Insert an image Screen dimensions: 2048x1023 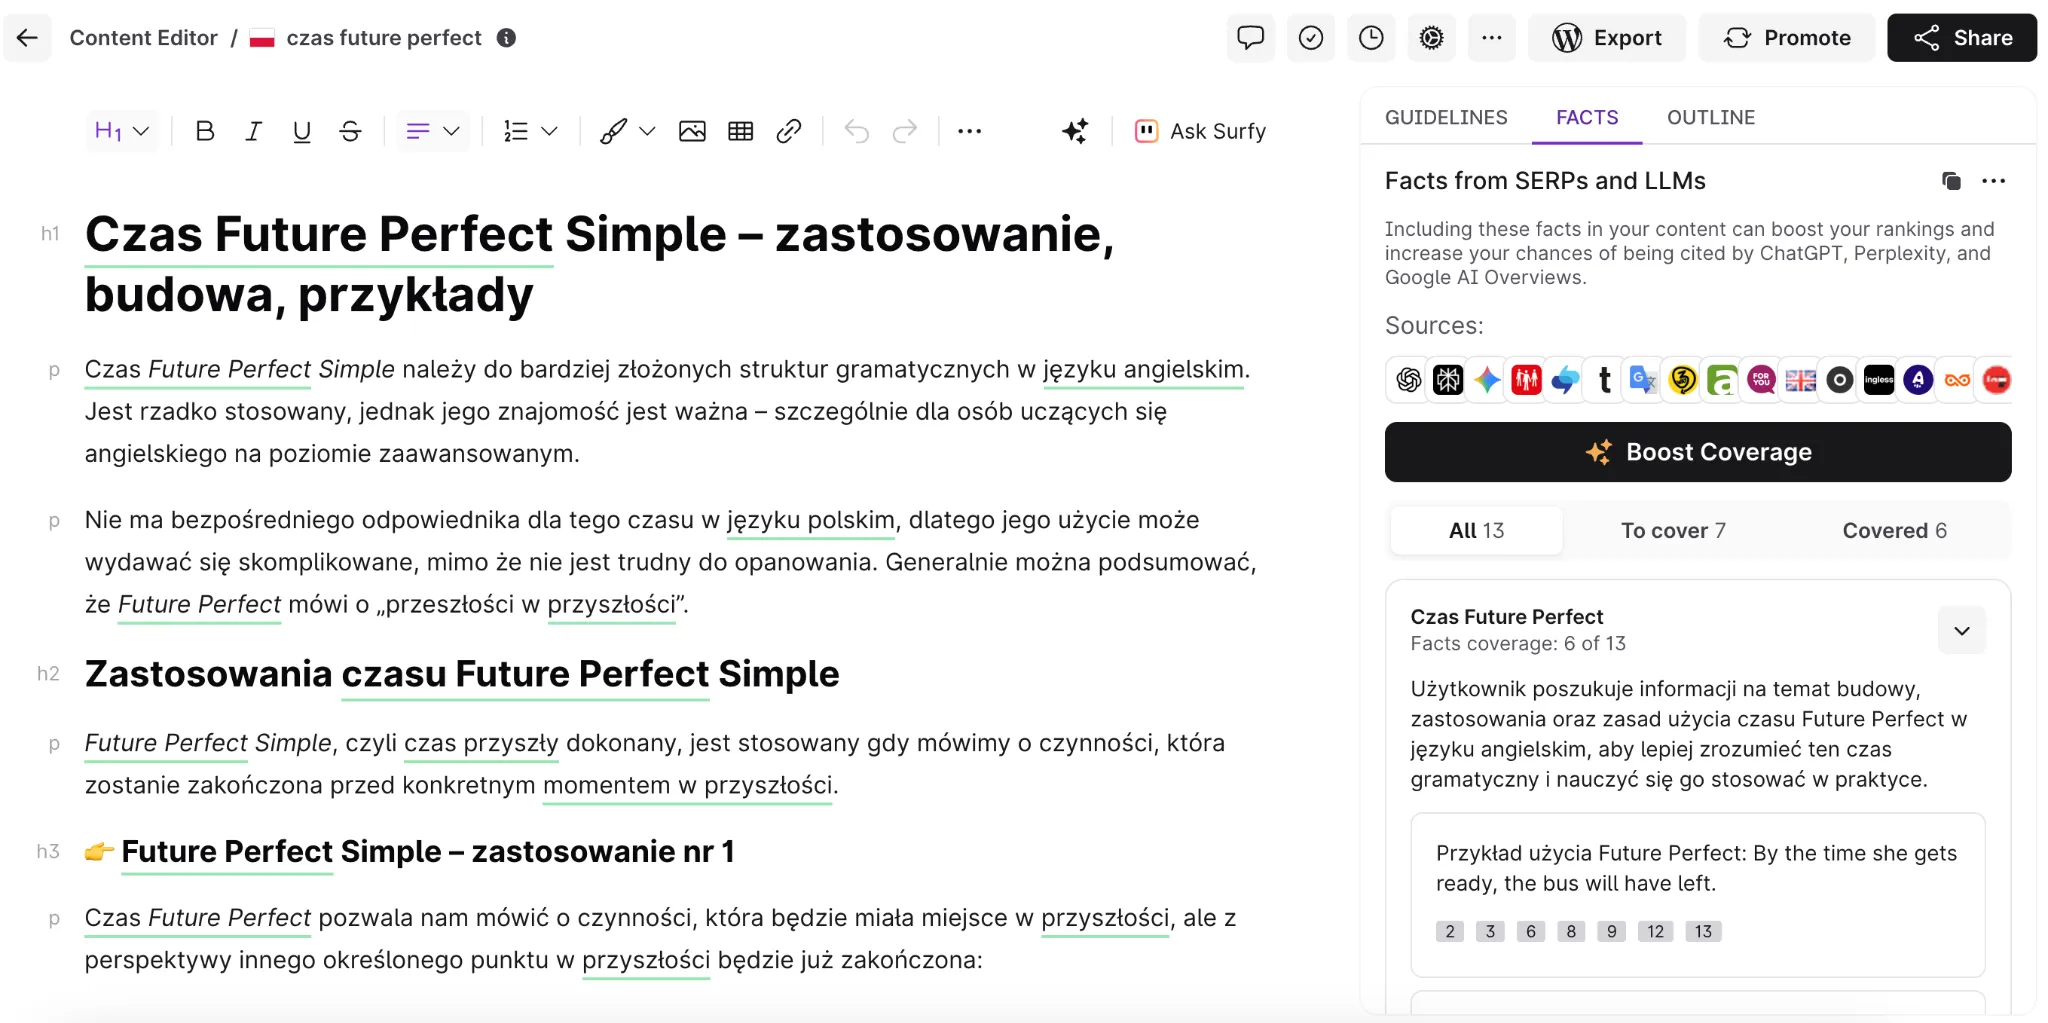tap(692, 131)
